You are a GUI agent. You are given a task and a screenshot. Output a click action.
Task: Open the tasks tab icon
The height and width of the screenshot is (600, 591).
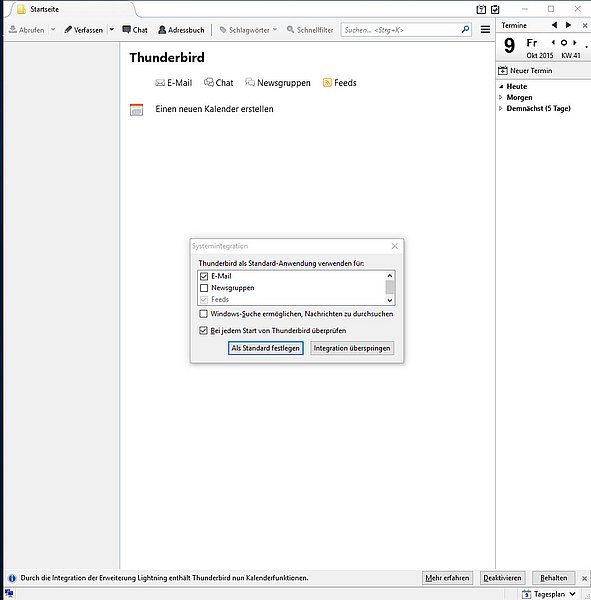495,9
